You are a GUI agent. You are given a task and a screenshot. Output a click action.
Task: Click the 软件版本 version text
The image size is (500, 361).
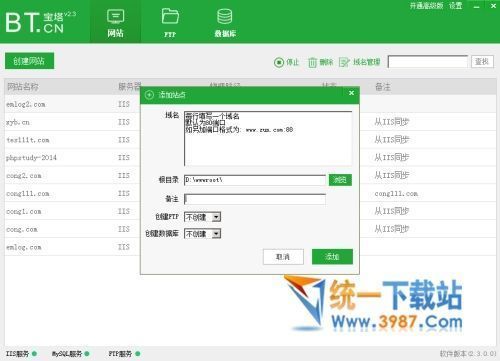[x=468, y=354]
